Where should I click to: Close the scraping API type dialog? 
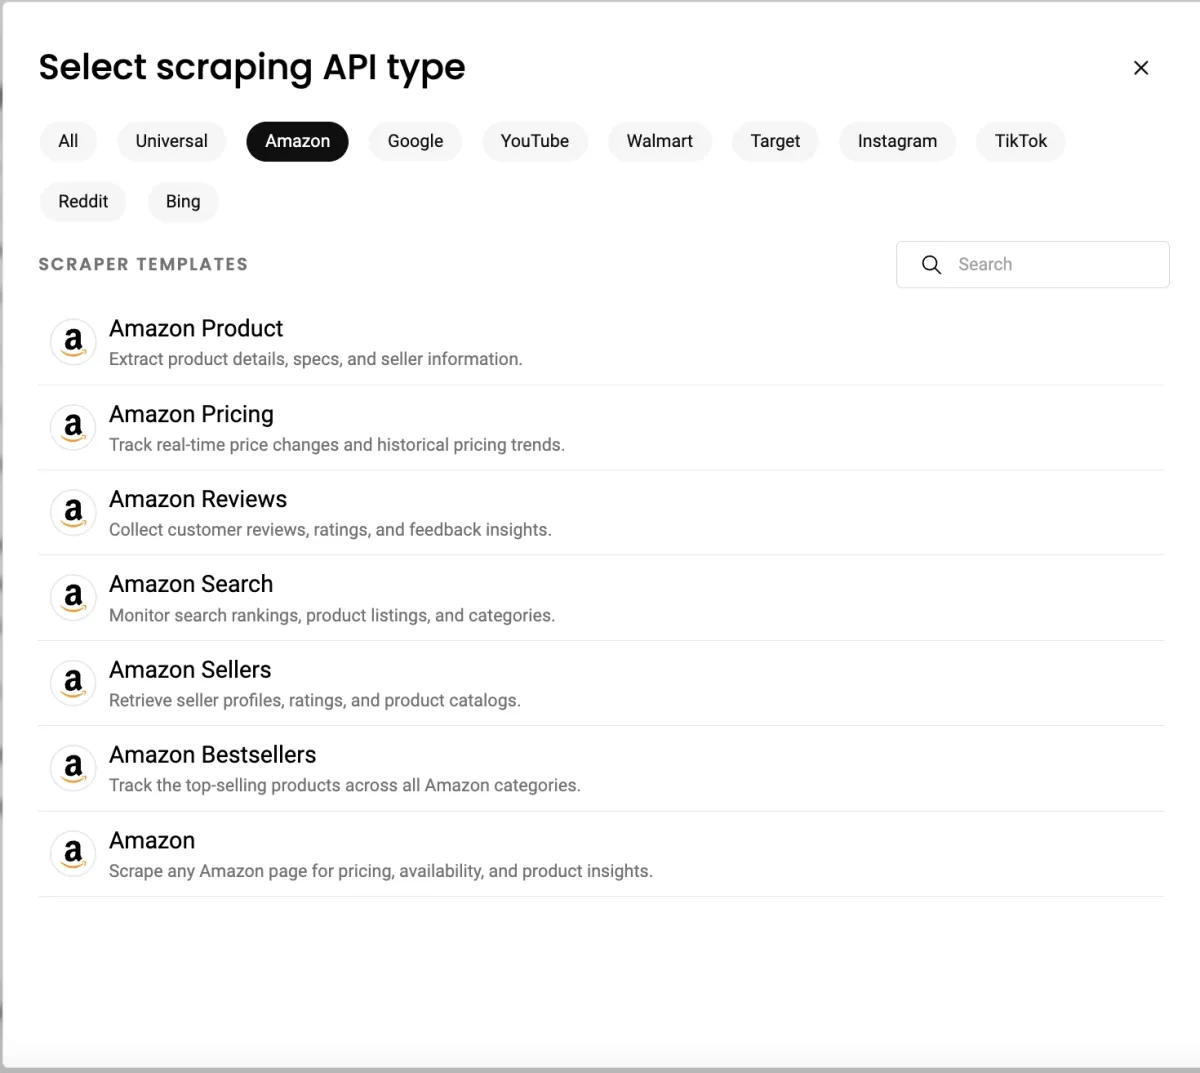tap(1141, 68)
